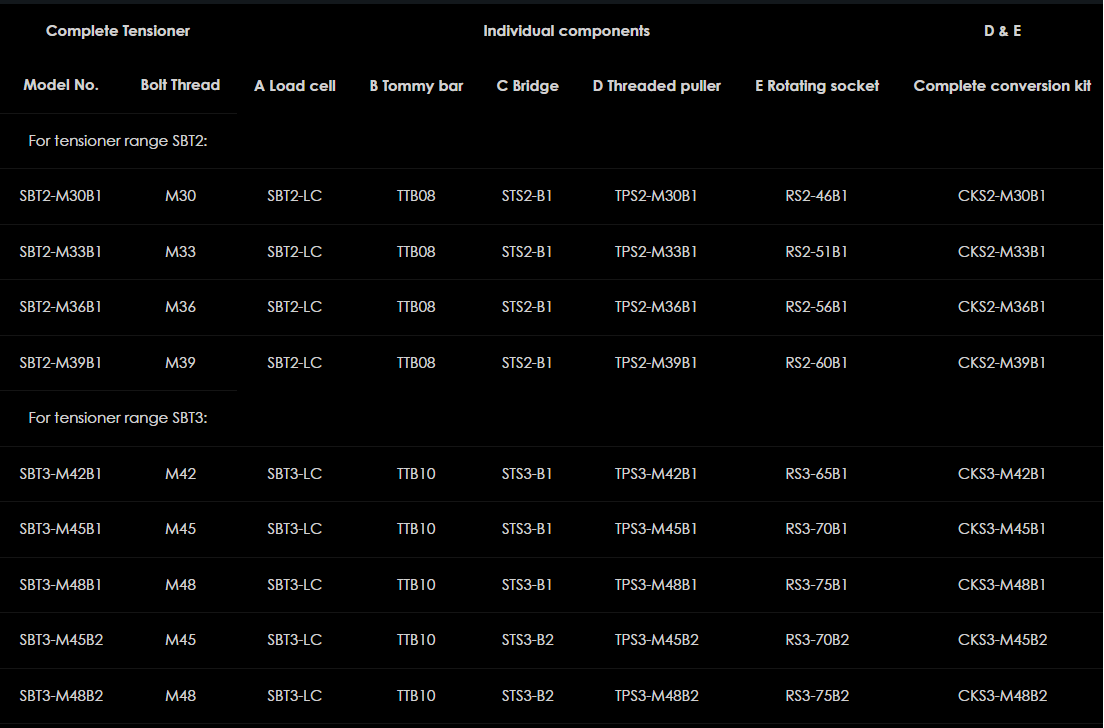Viewport: 1104px width, 728px height.
Task: Click 'Individual components' group header
Action: pos(566,31)
